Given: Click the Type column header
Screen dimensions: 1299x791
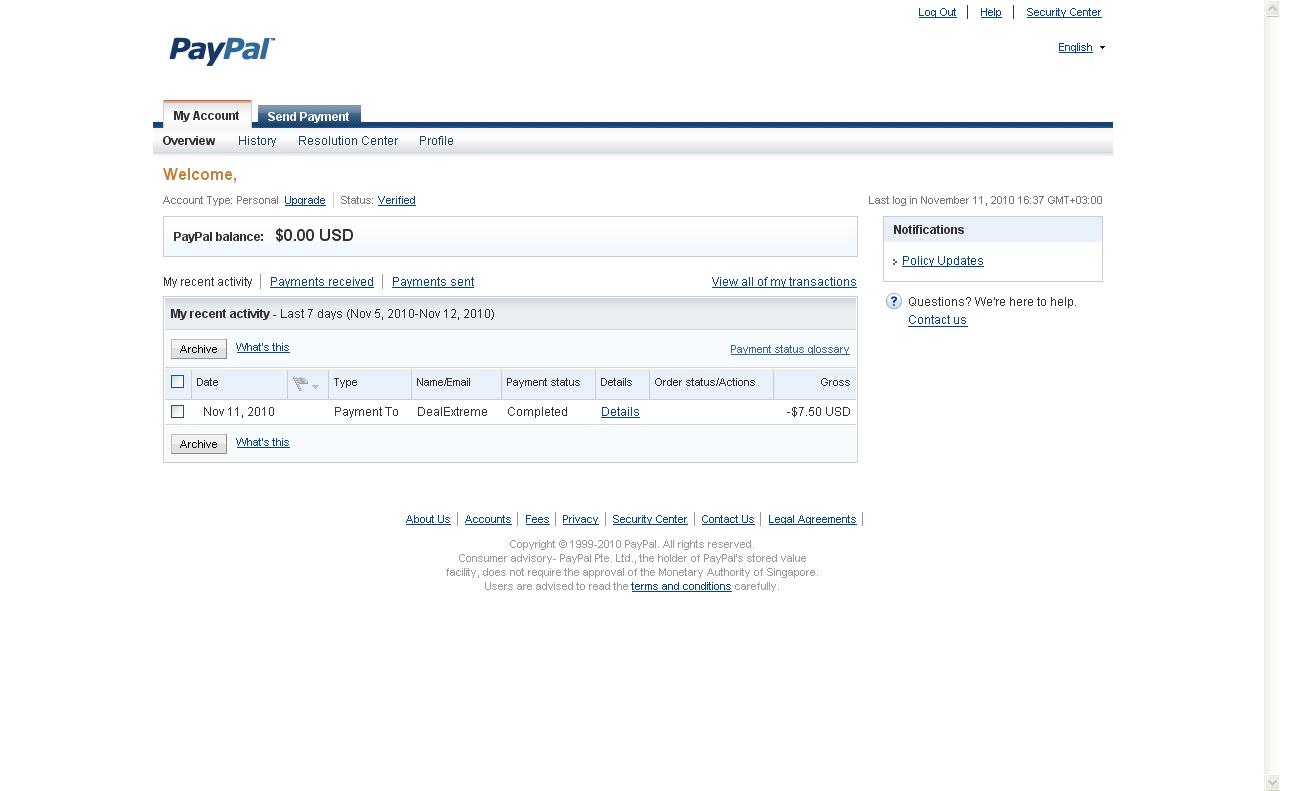Looking at the screenshot, I should click(x=370, y=383).
